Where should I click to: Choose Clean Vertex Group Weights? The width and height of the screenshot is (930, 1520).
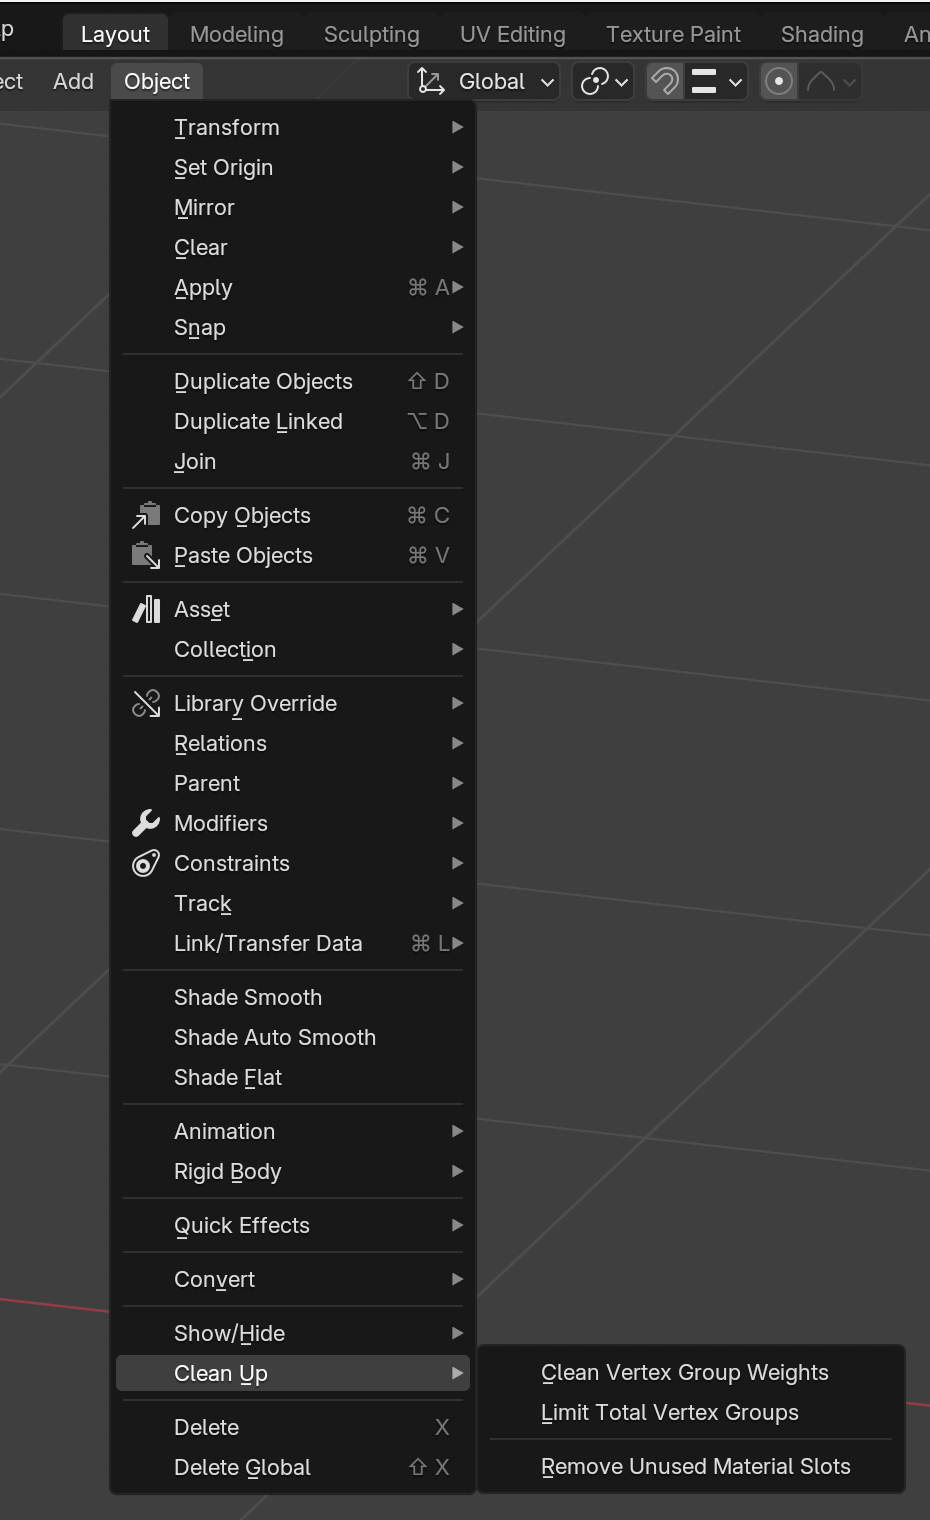click(x=684, y=1373)
